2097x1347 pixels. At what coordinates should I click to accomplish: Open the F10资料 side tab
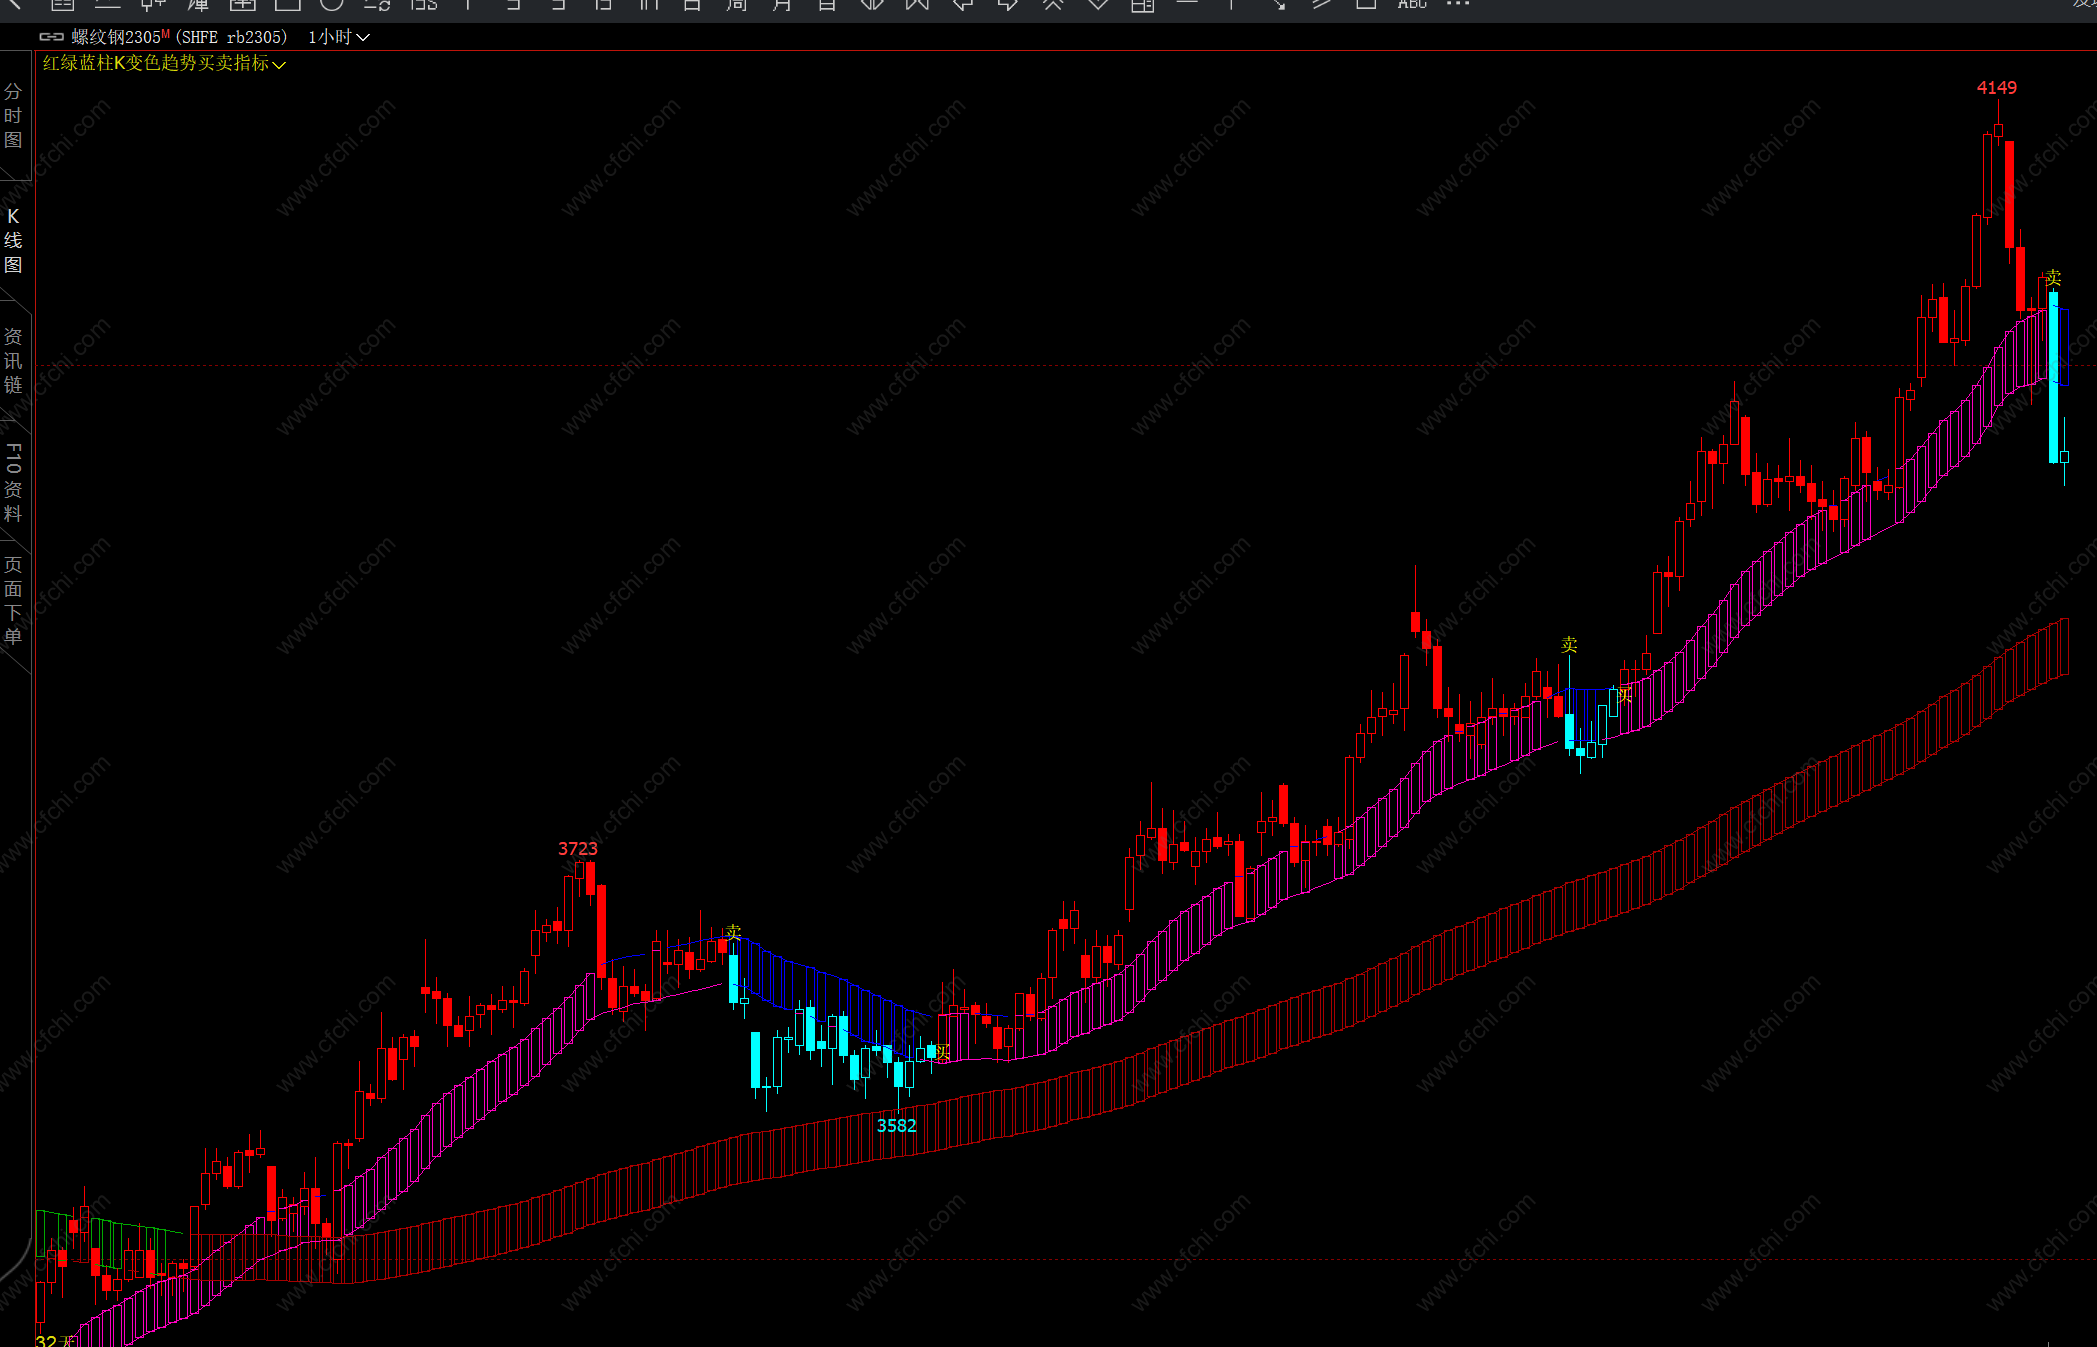point(13,482)
